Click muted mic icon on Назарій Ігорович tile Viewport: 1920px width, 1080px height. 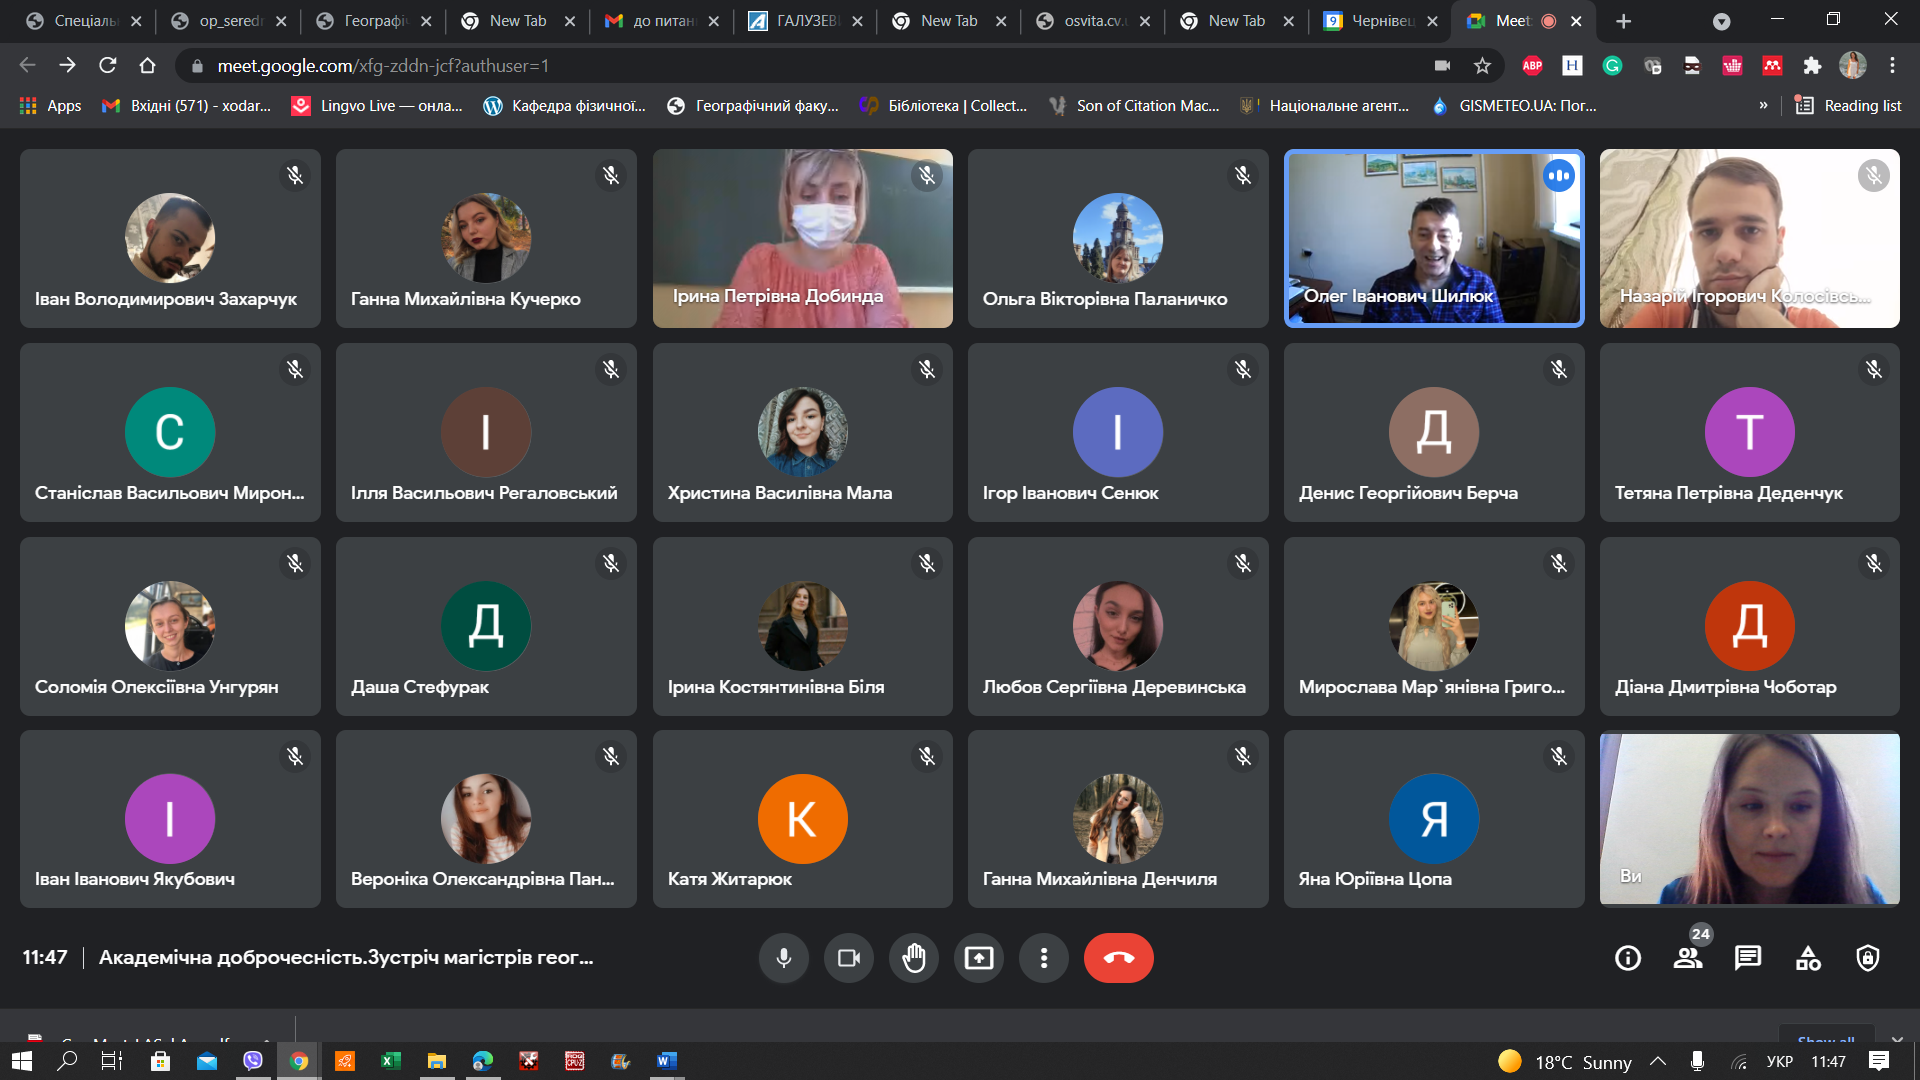pos(1874,176)
